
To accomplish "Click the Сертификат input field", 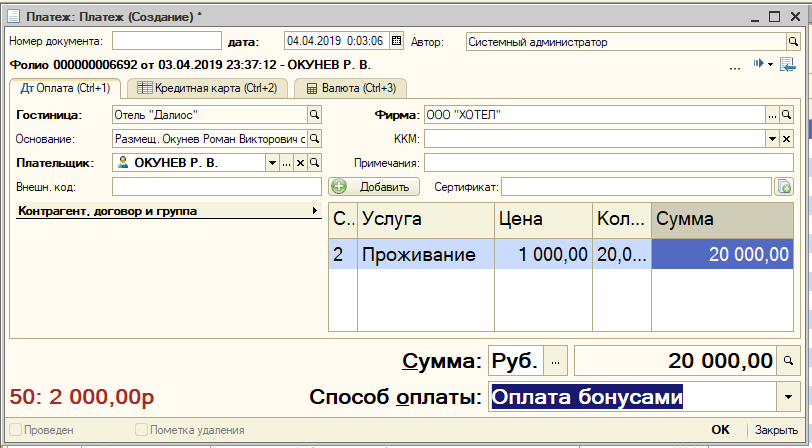I will coord(636,187).
